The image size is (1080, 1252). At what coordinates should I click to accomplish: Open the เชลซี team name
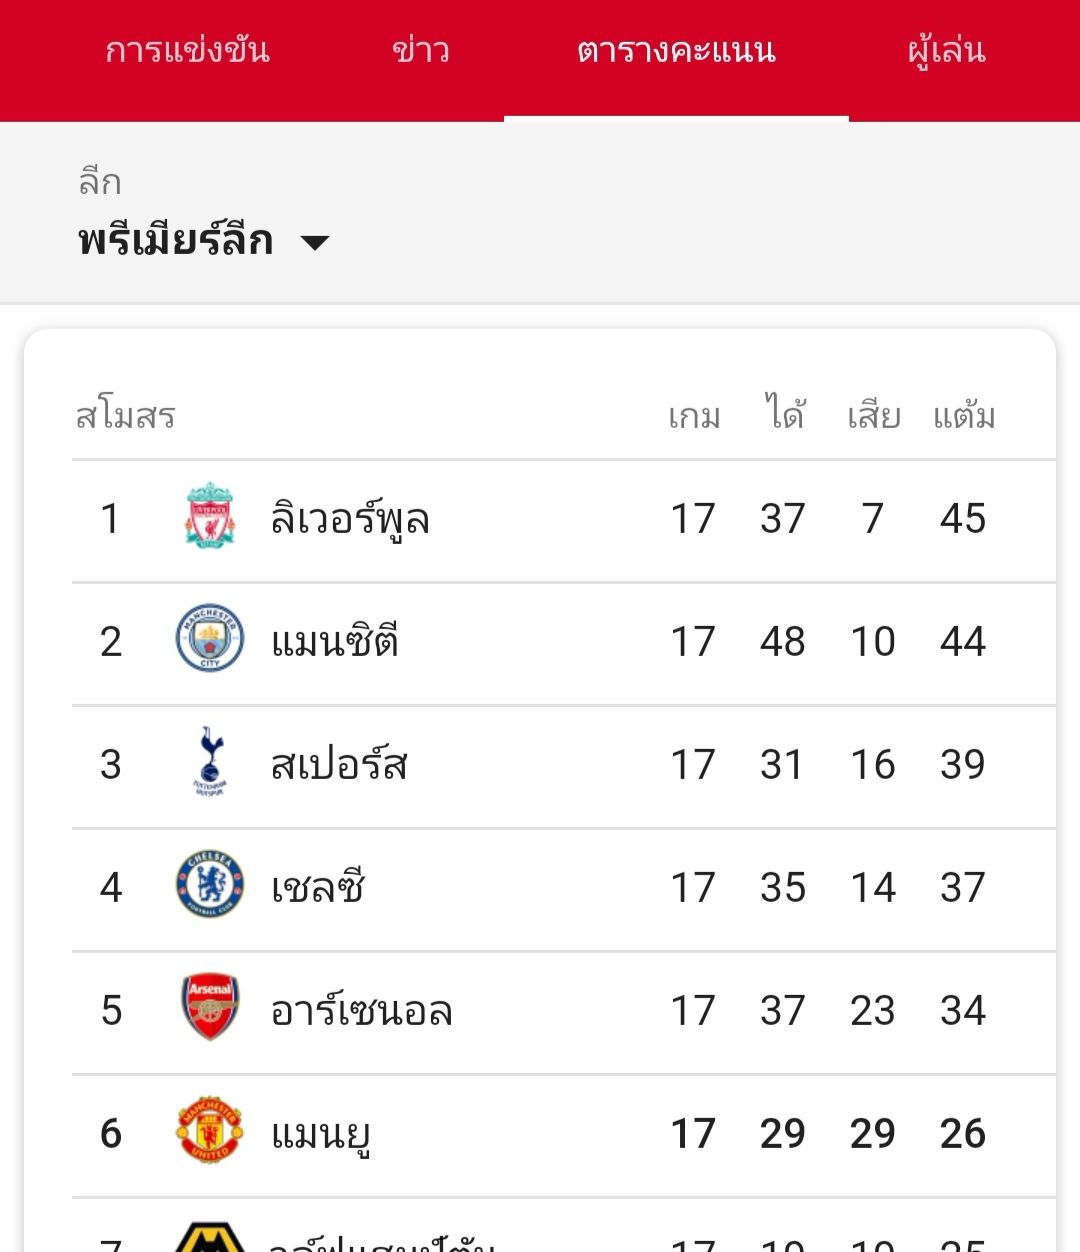pyautogui.click(x=318, y=887)
